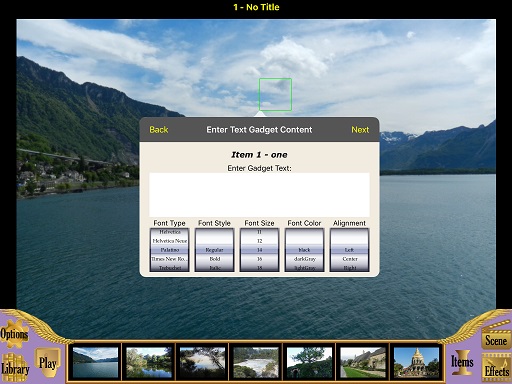The image size is (512, 384).
Task: Select the temple thumbnail in filmstrip
Action: click(416, 362)
